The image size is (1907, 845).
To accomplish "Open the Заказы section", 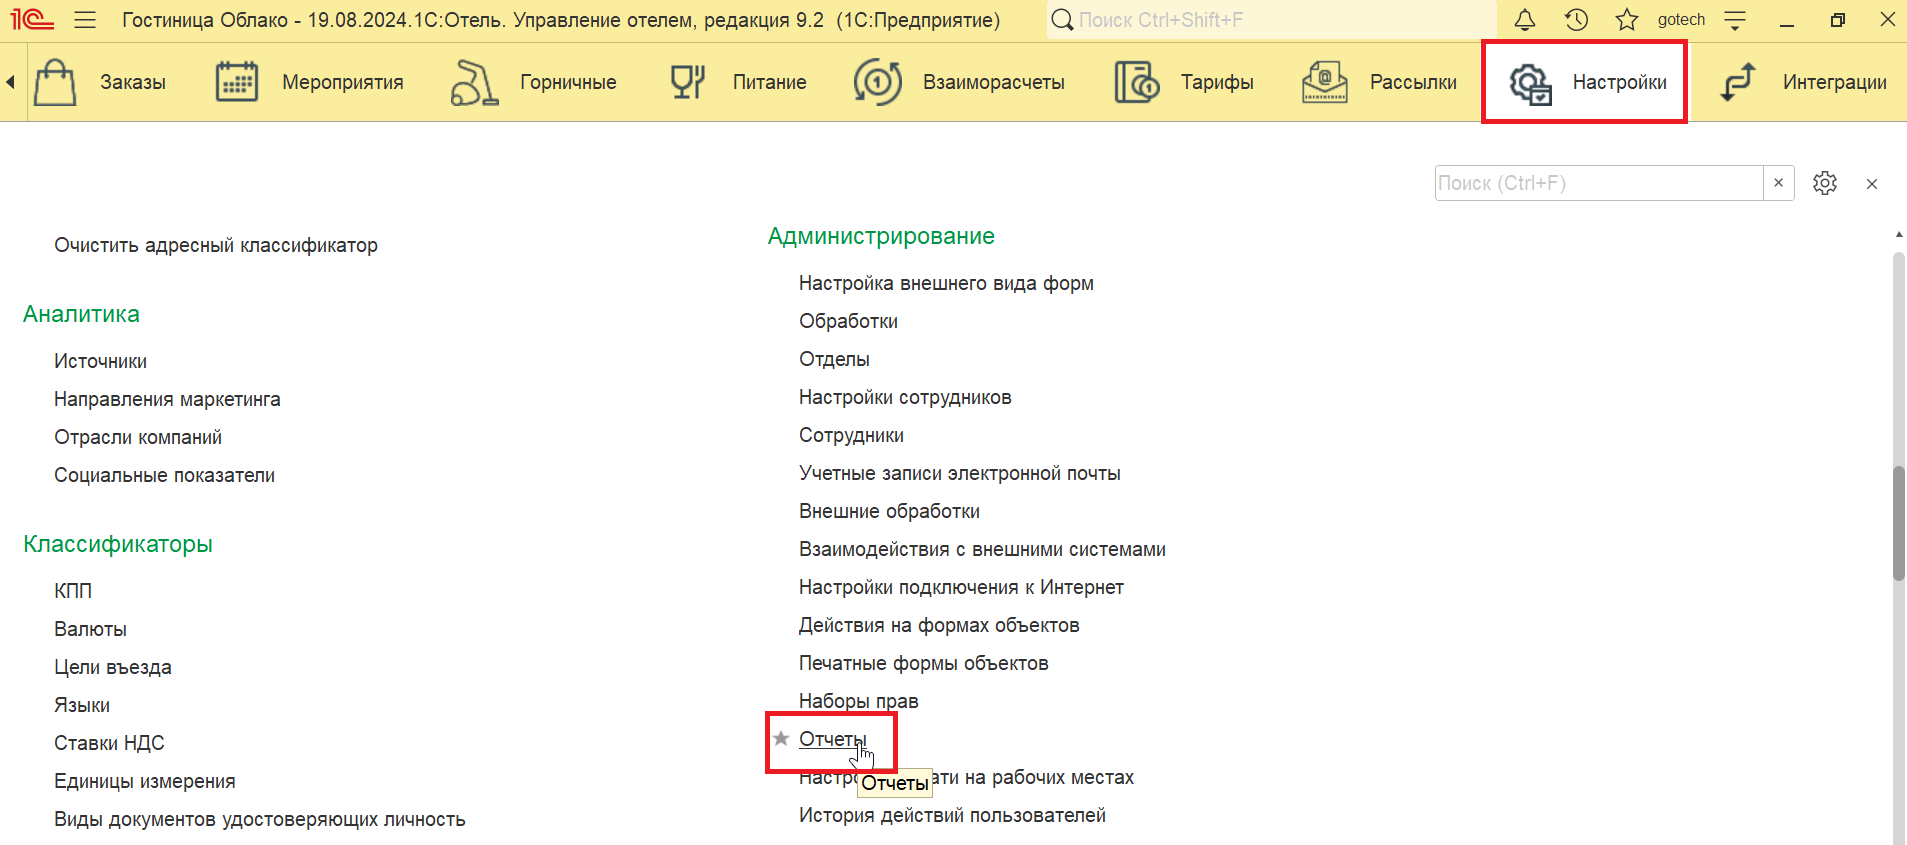I will (x=133, y=82).
